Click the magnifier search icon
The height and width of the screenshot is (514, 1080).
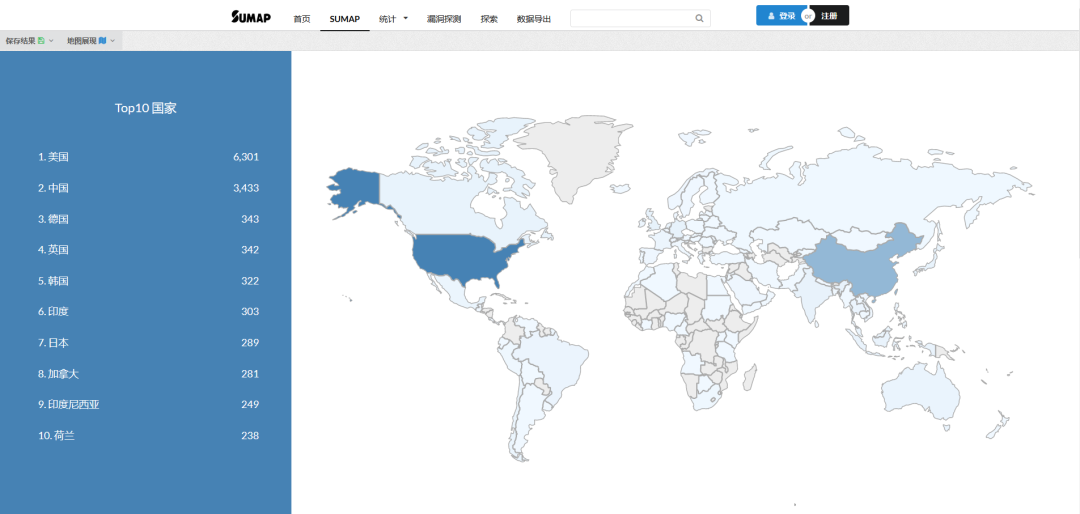pos(699,18)
